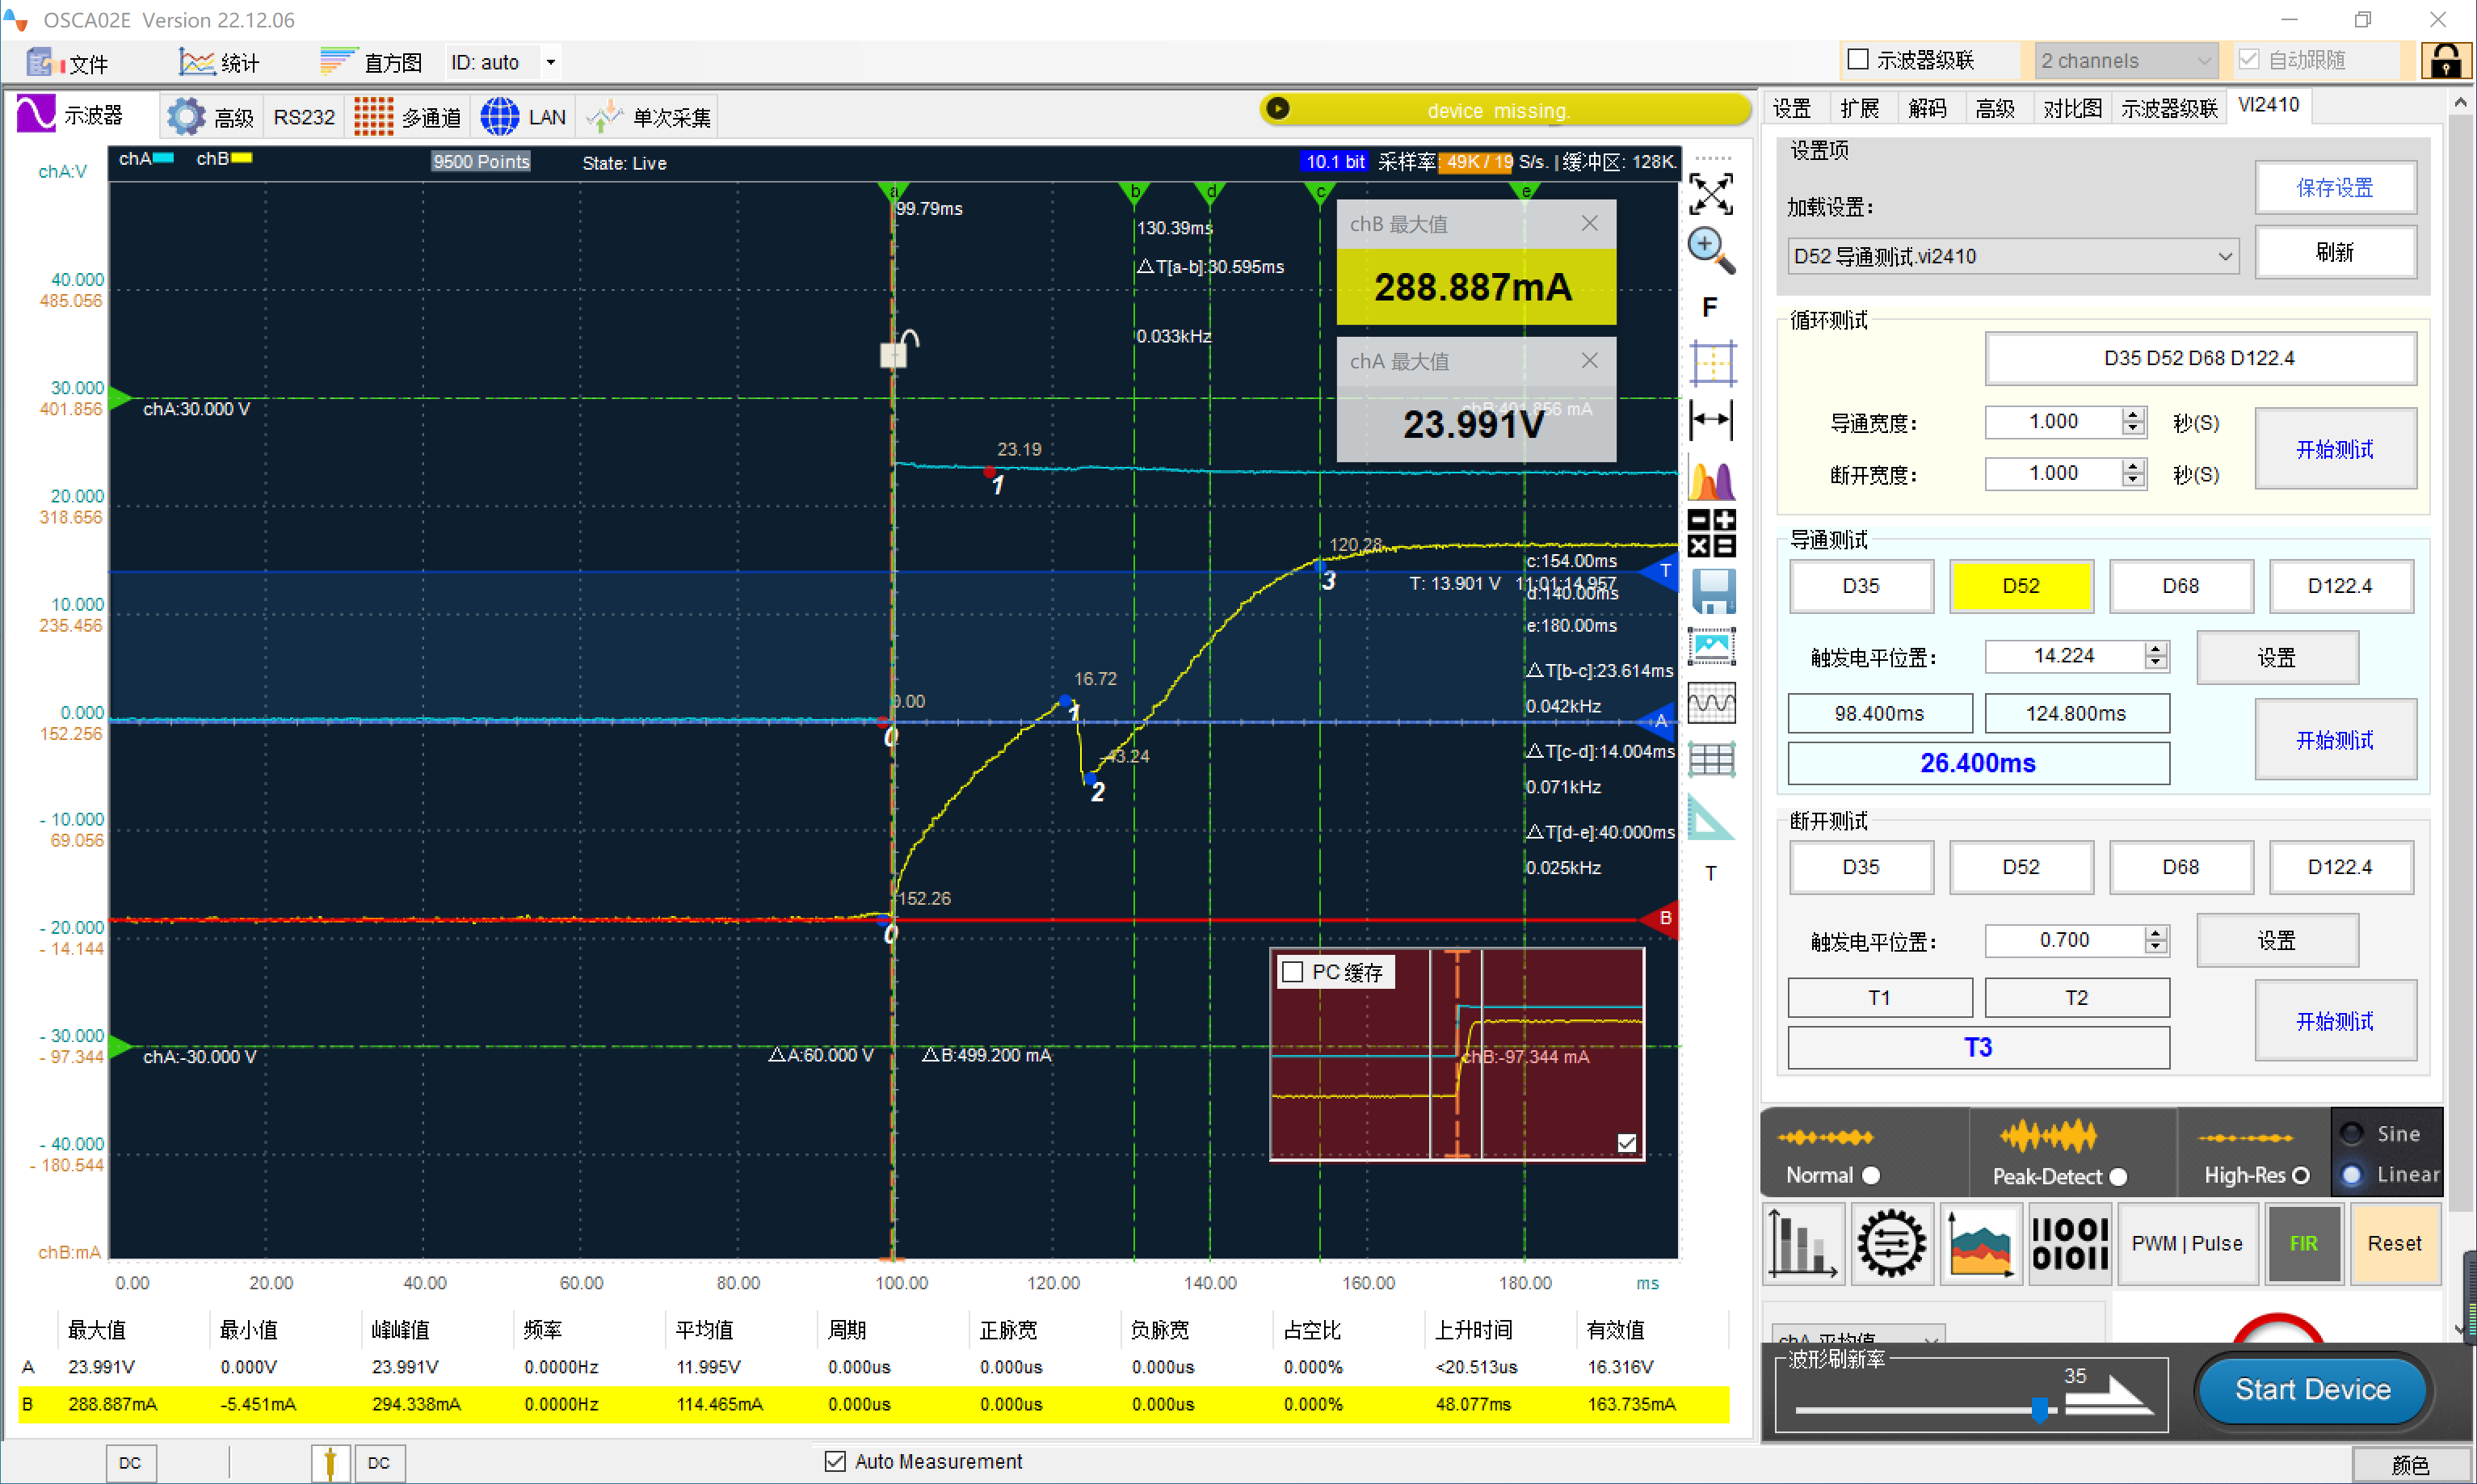Click the settings gear with sliders icon
The image size is (2477, 1484).
pos(1891,1244)
